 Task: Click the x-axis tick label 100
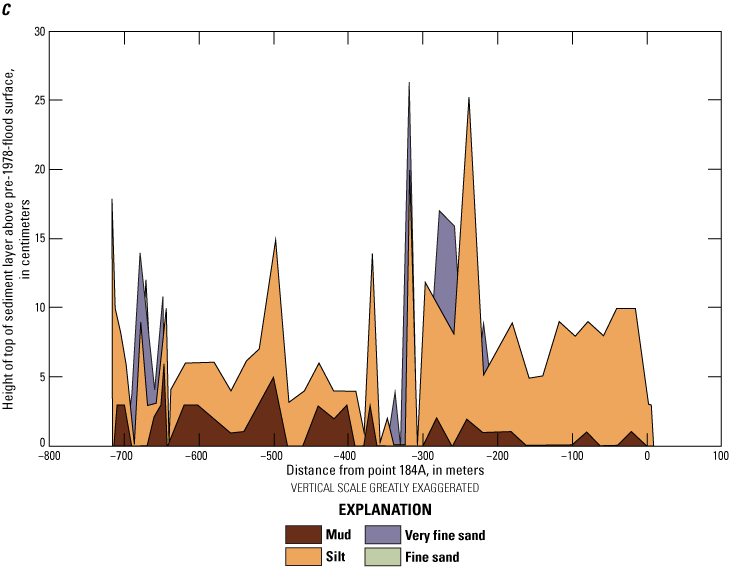720,457
